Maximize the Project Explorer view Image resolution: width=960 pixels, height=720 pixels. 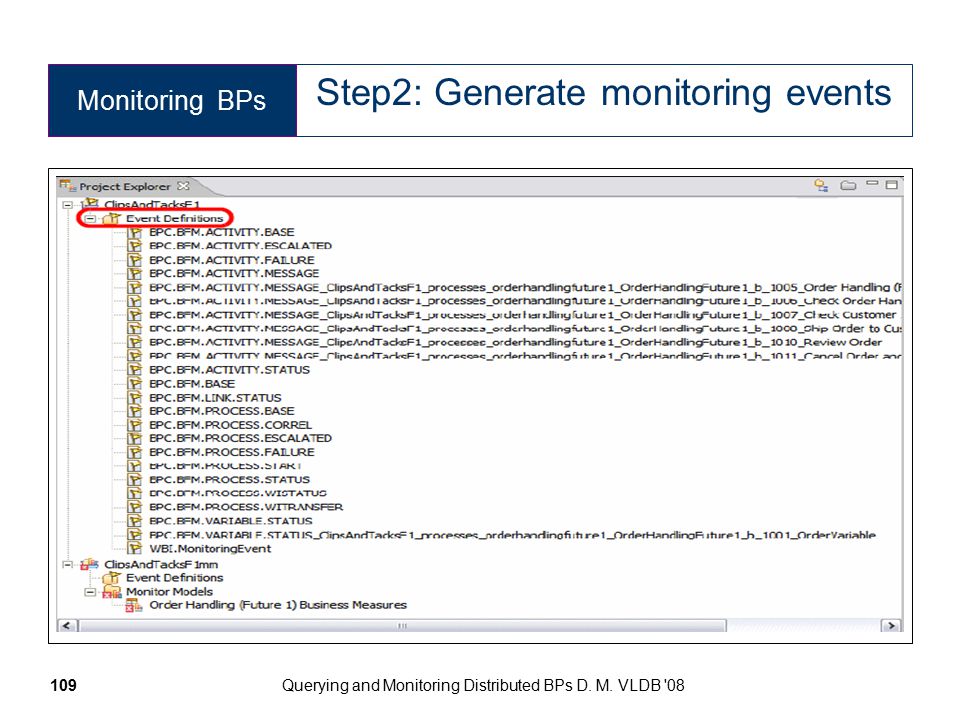click(891, 184)
